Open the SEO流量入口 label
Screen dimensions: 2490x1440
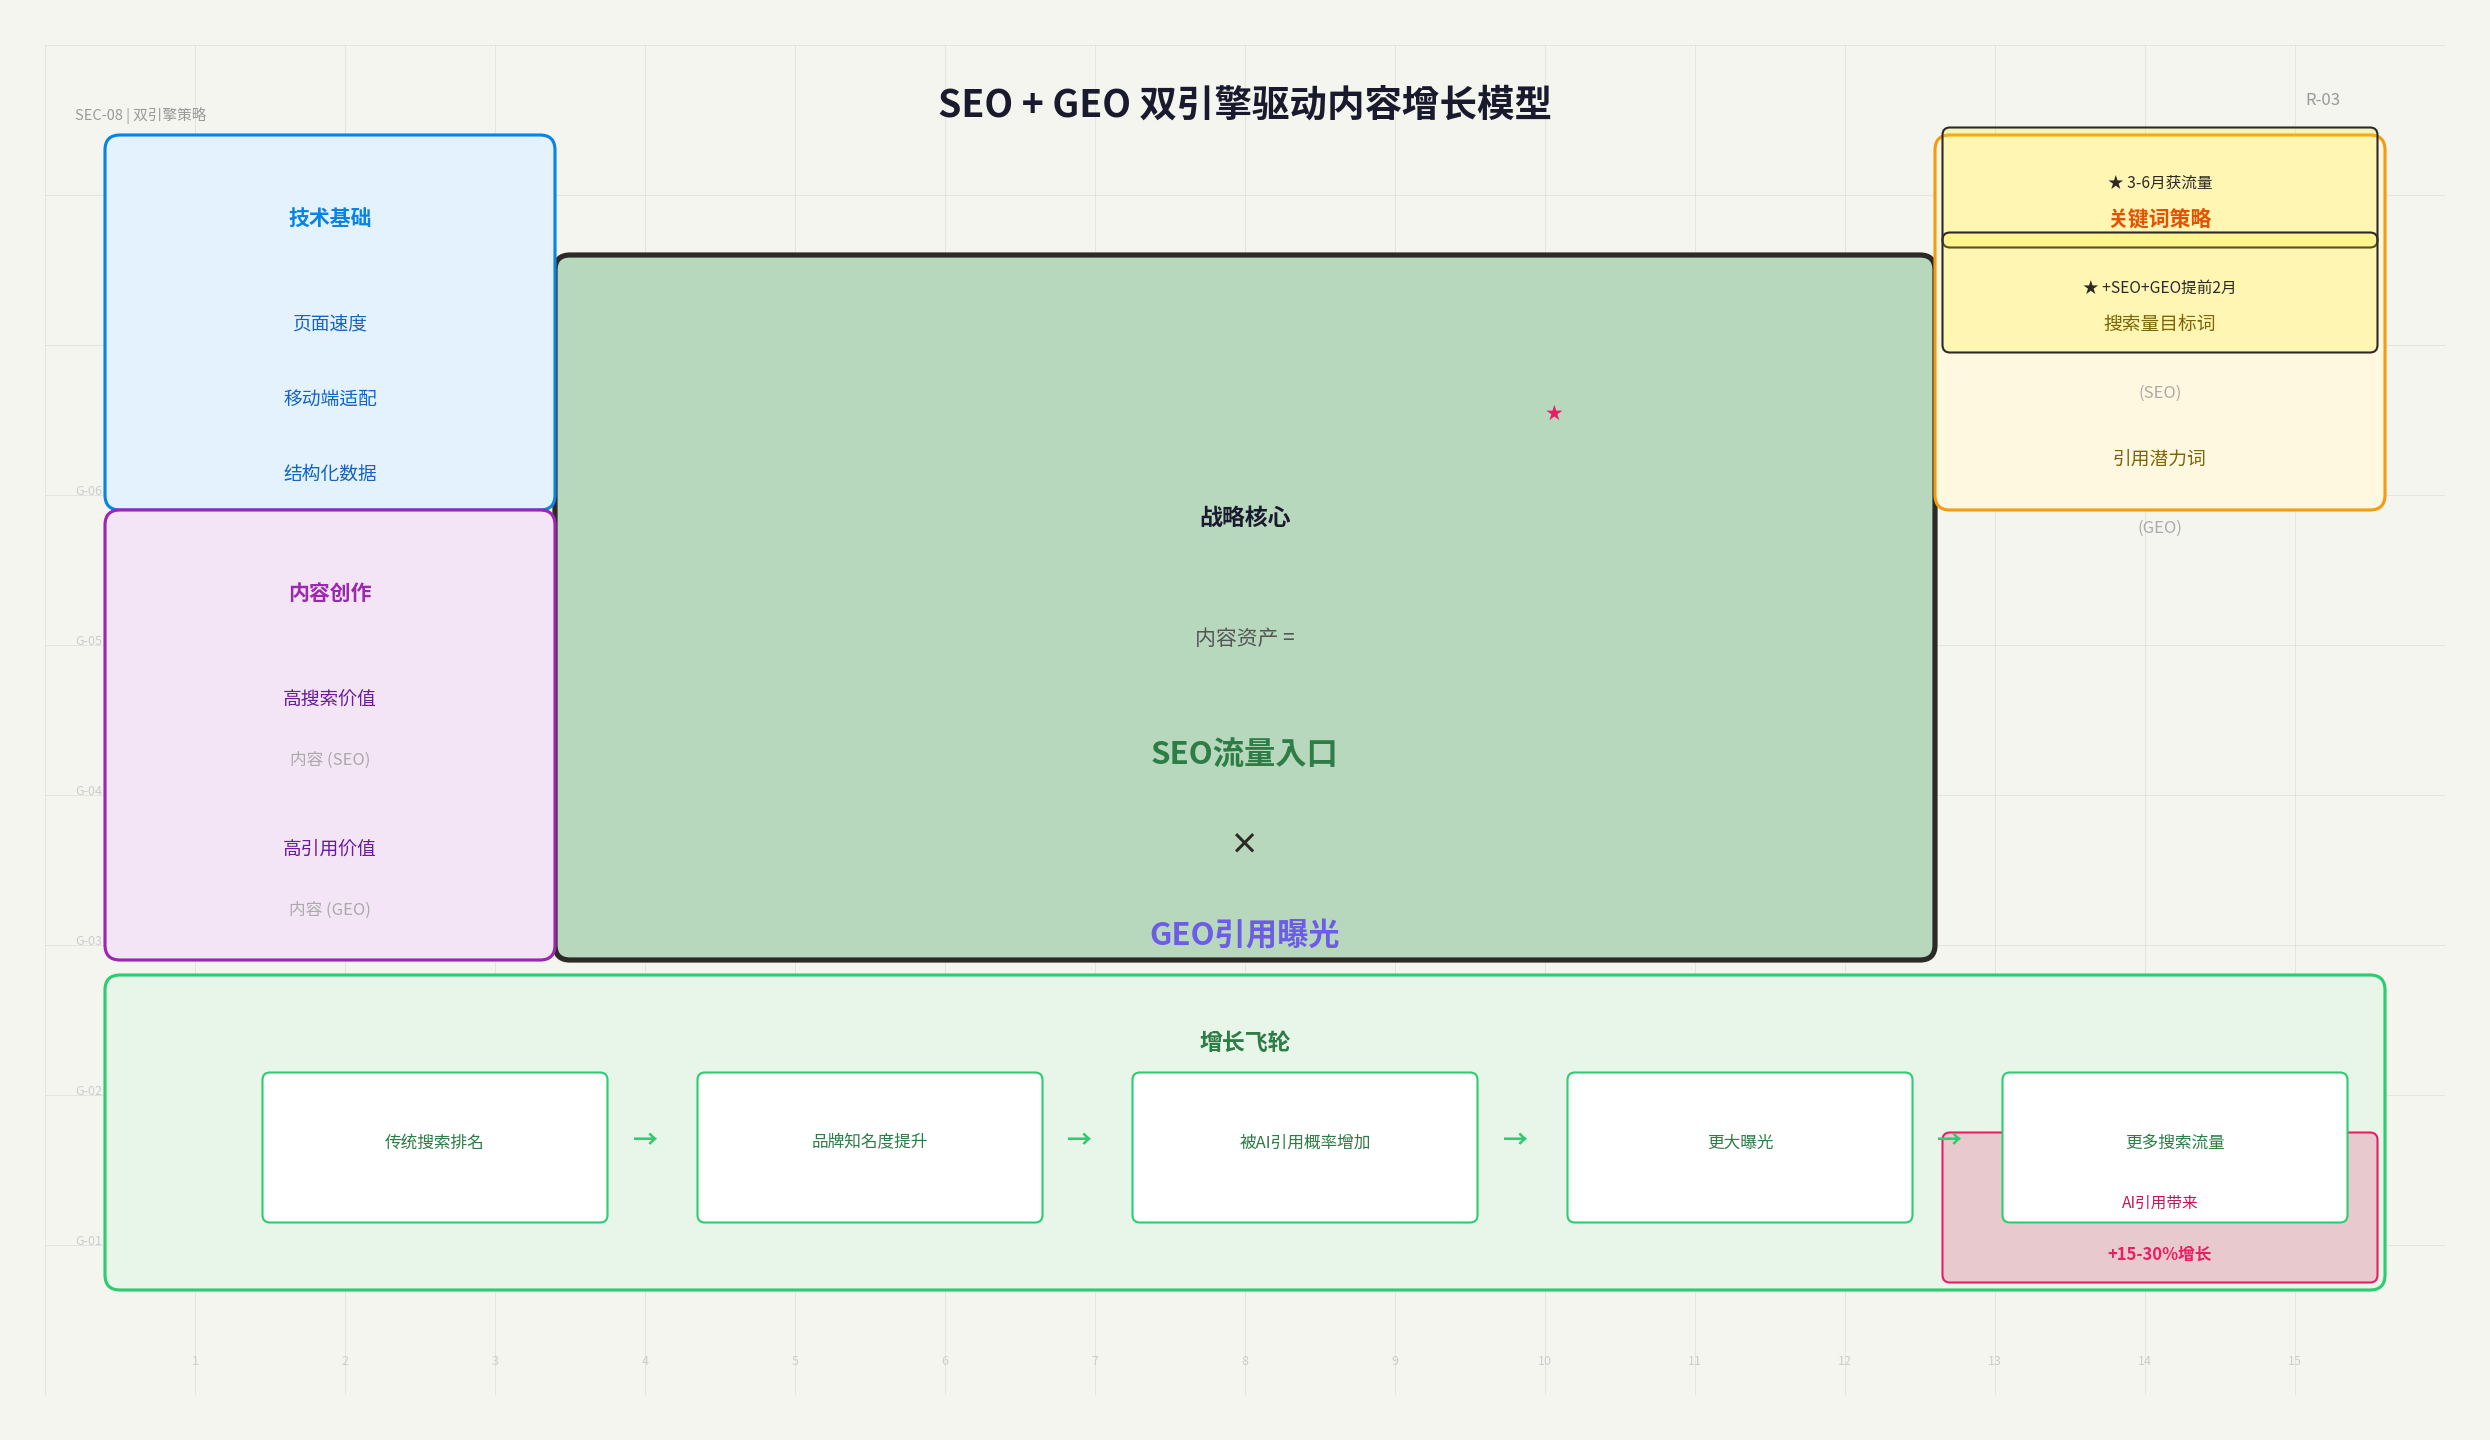pyautogui.click(x=1243, y=753)
